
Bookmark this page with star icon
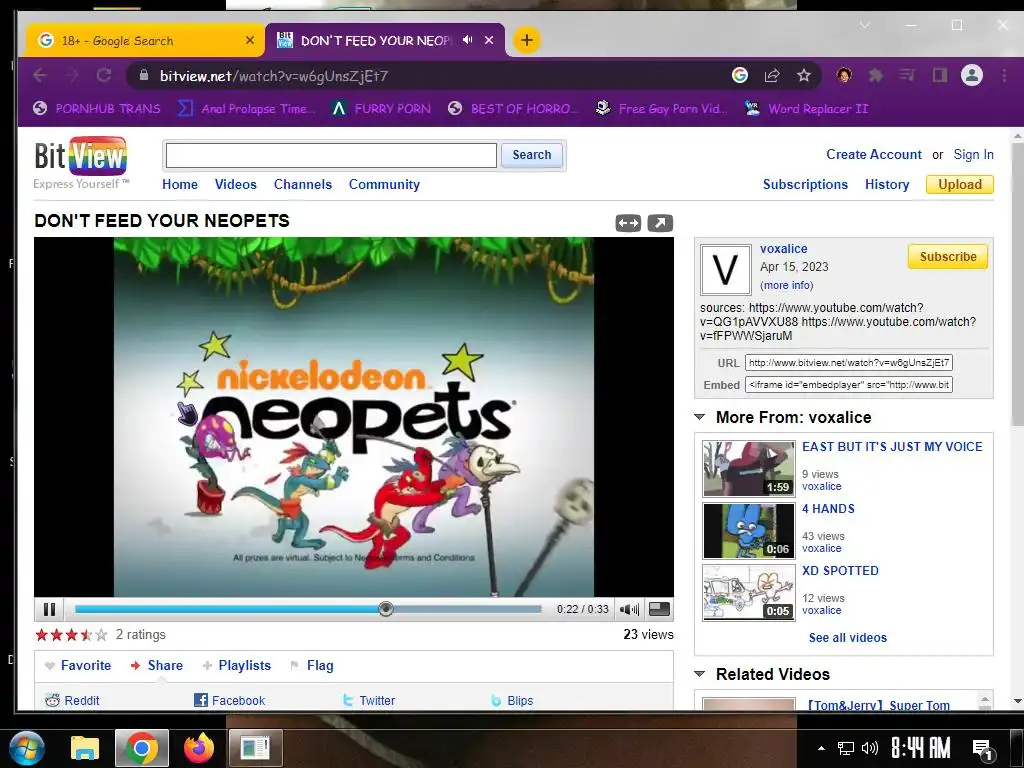804,76
